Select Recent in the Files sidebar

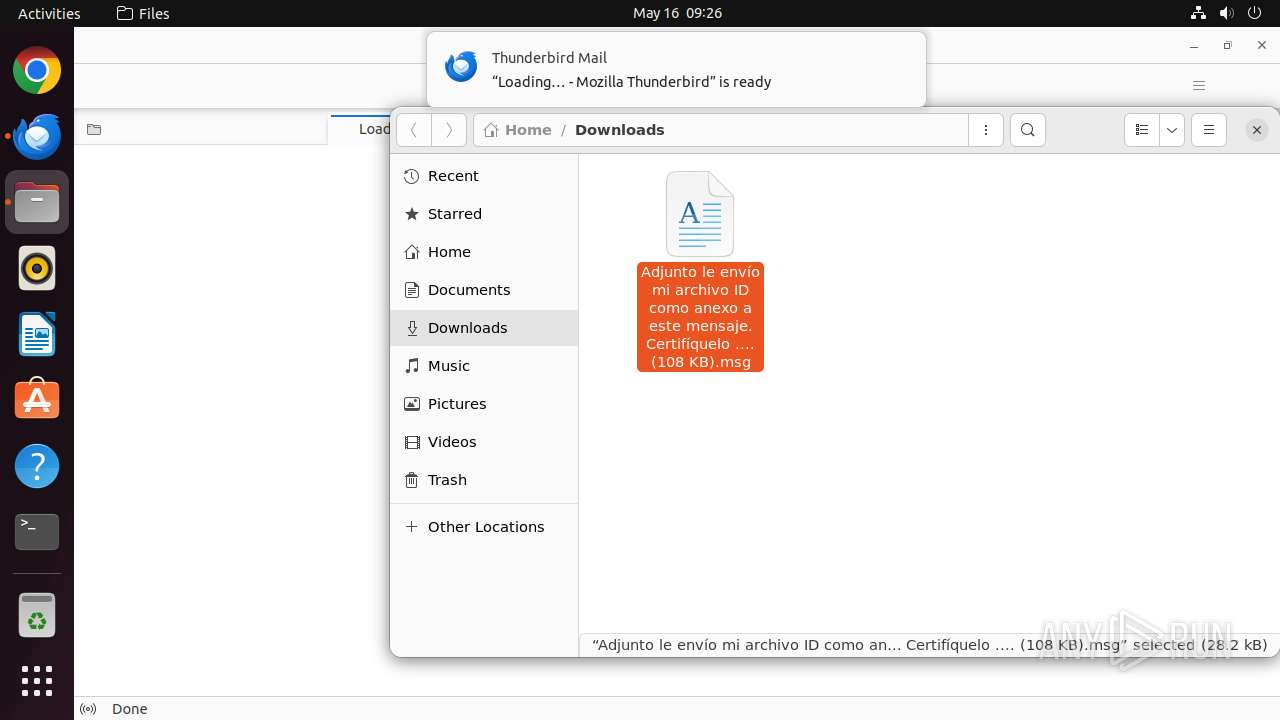[x=484, y=176]
